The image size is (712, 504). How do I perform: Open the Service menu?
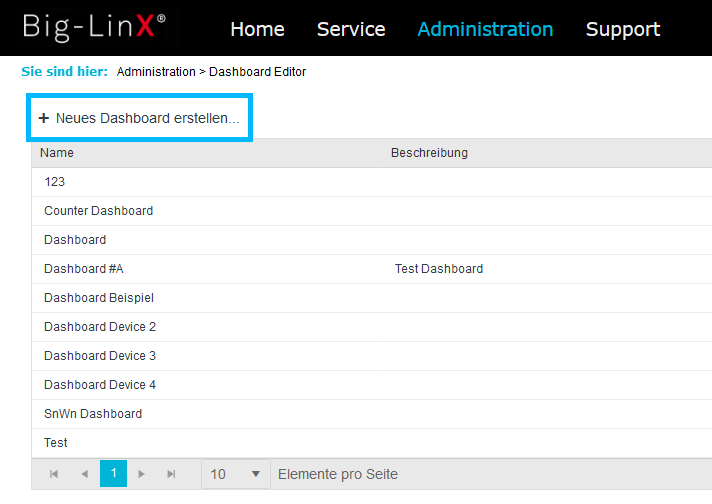pos(351,29)
